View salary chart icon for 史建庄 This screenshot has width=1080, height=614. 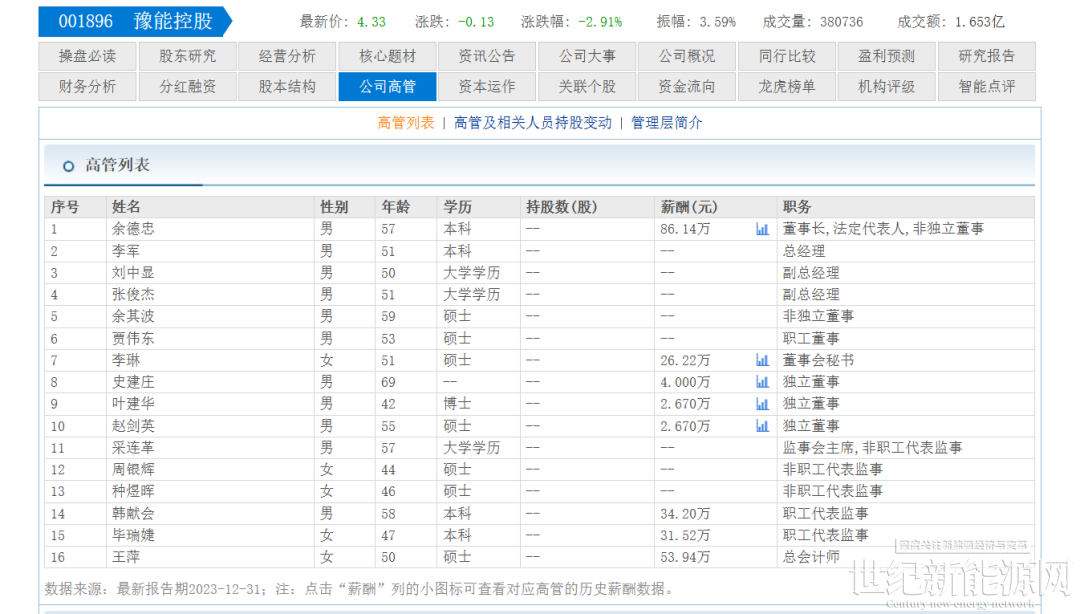(762, 382)
